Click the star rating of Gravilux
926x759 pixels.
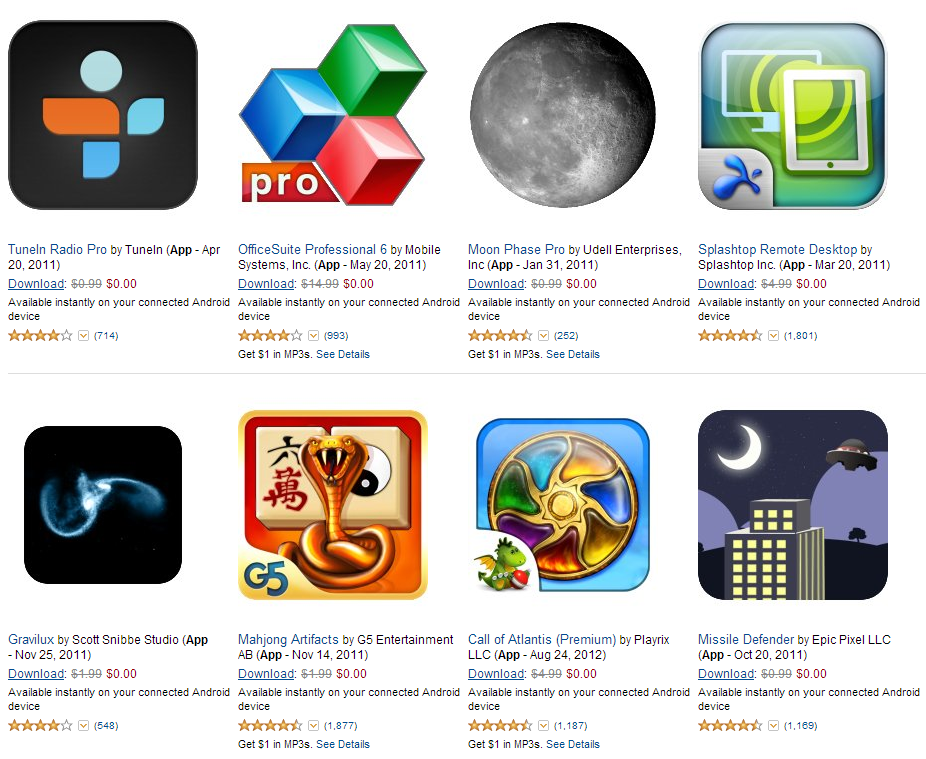coord(40,725)
